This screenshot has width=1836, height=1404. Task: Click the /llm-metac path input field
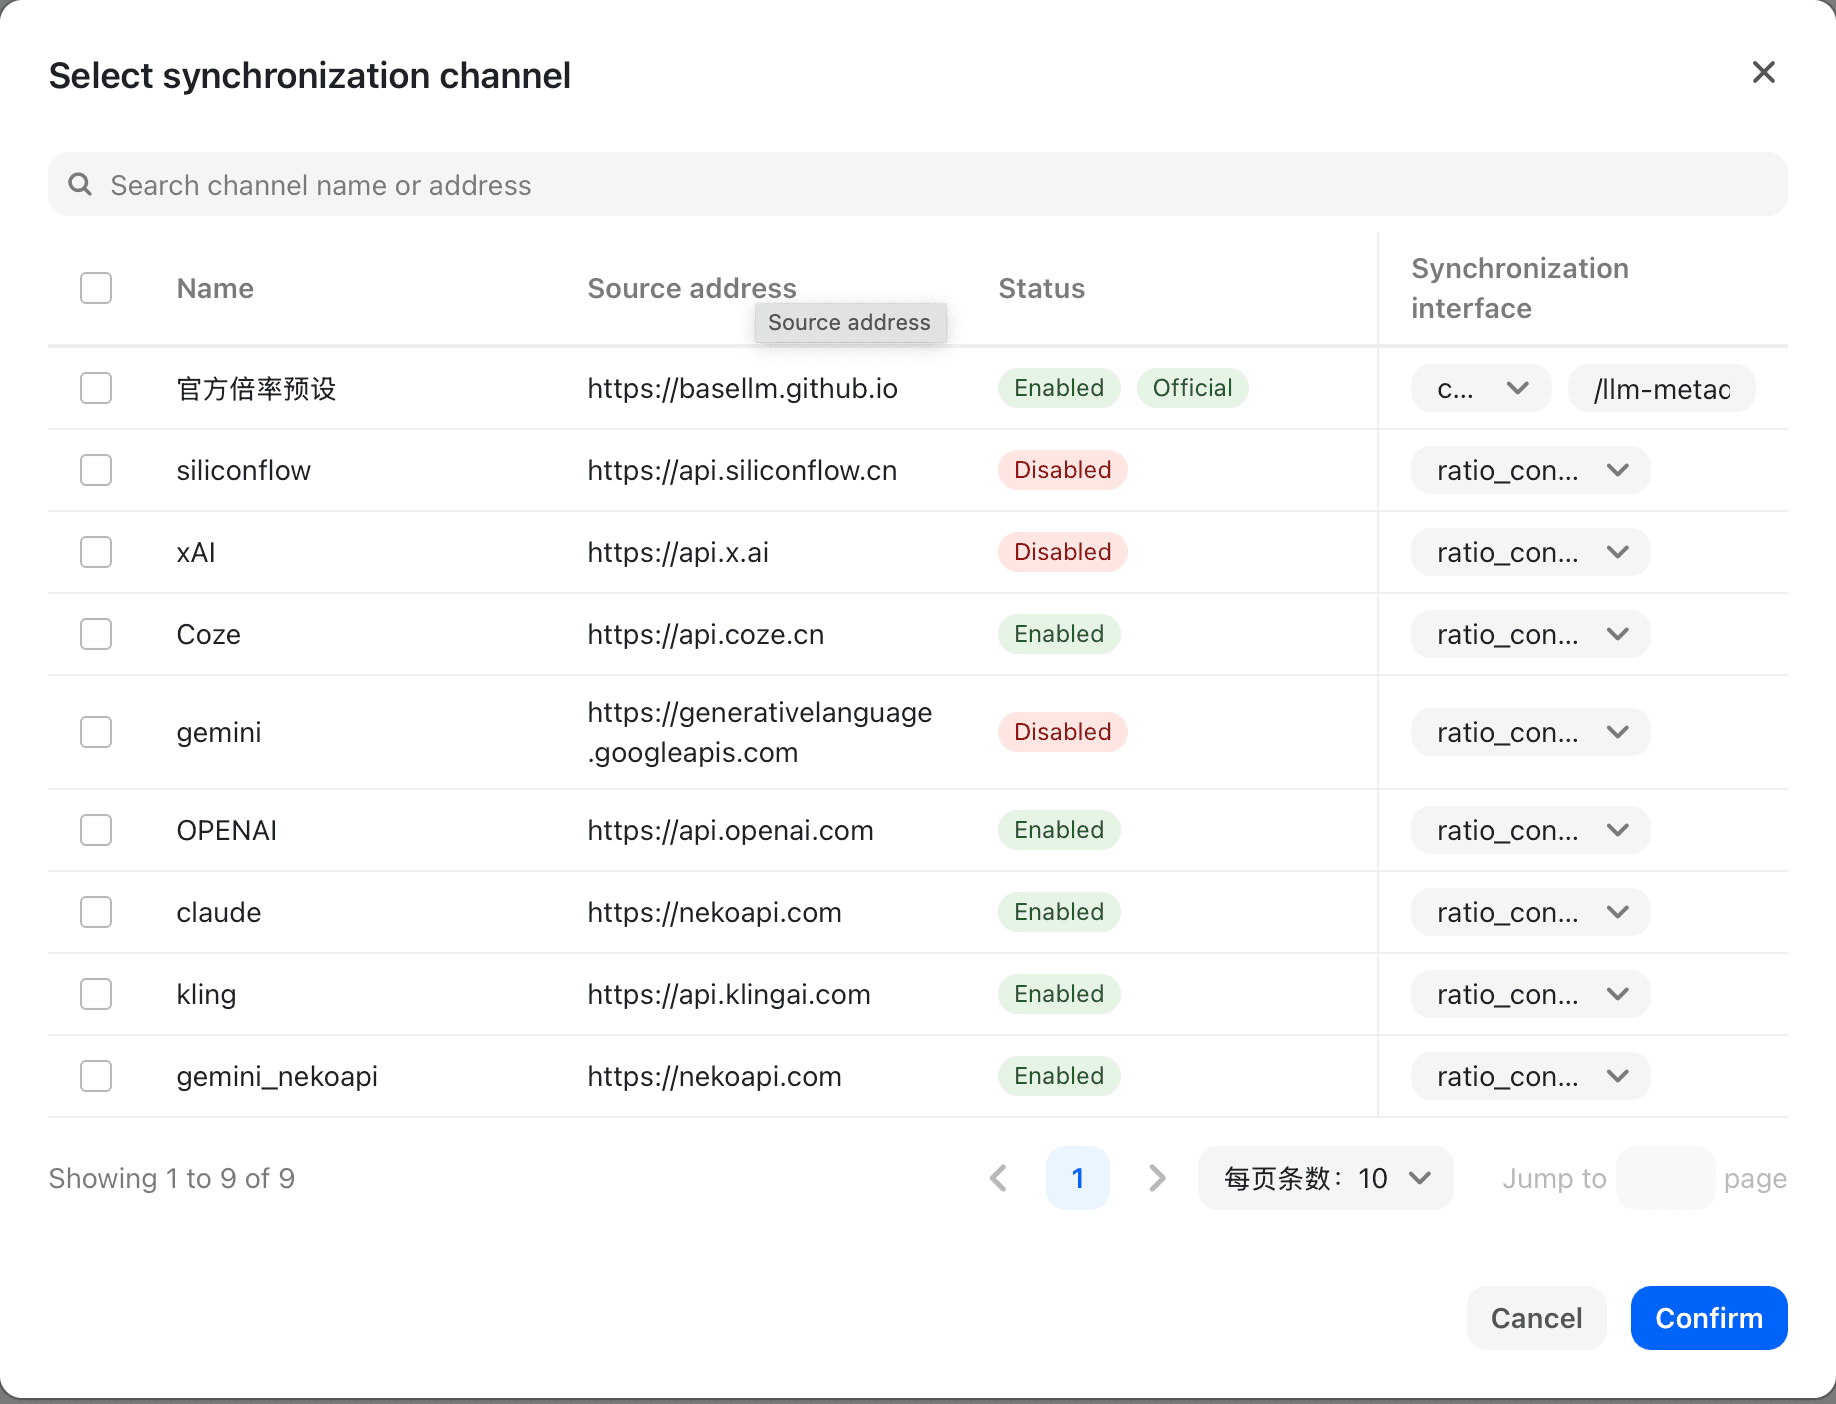(x=1661, y=388)
